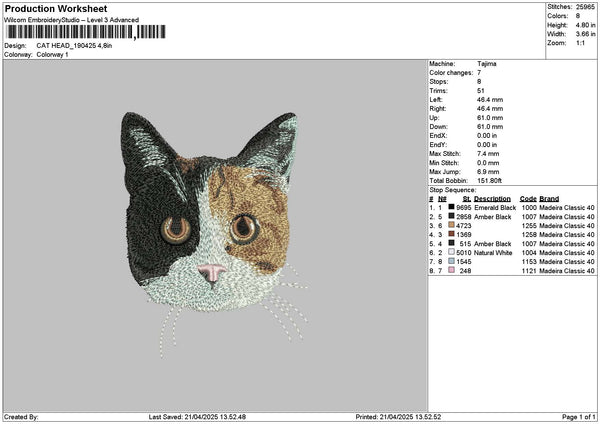Viewport: 600px width, 424px height.
Task: Click the embroidered cat head design preview
Action: (x=214, y=234)
